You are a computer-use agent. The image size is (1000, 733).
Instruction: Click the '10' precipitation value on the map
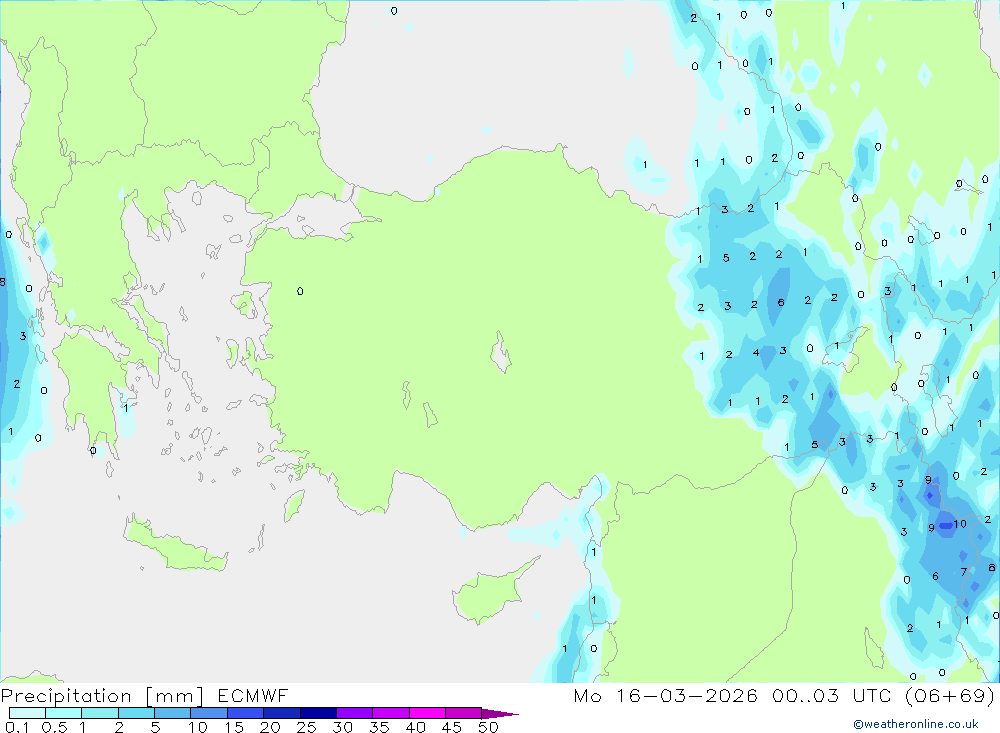point(960,524)
